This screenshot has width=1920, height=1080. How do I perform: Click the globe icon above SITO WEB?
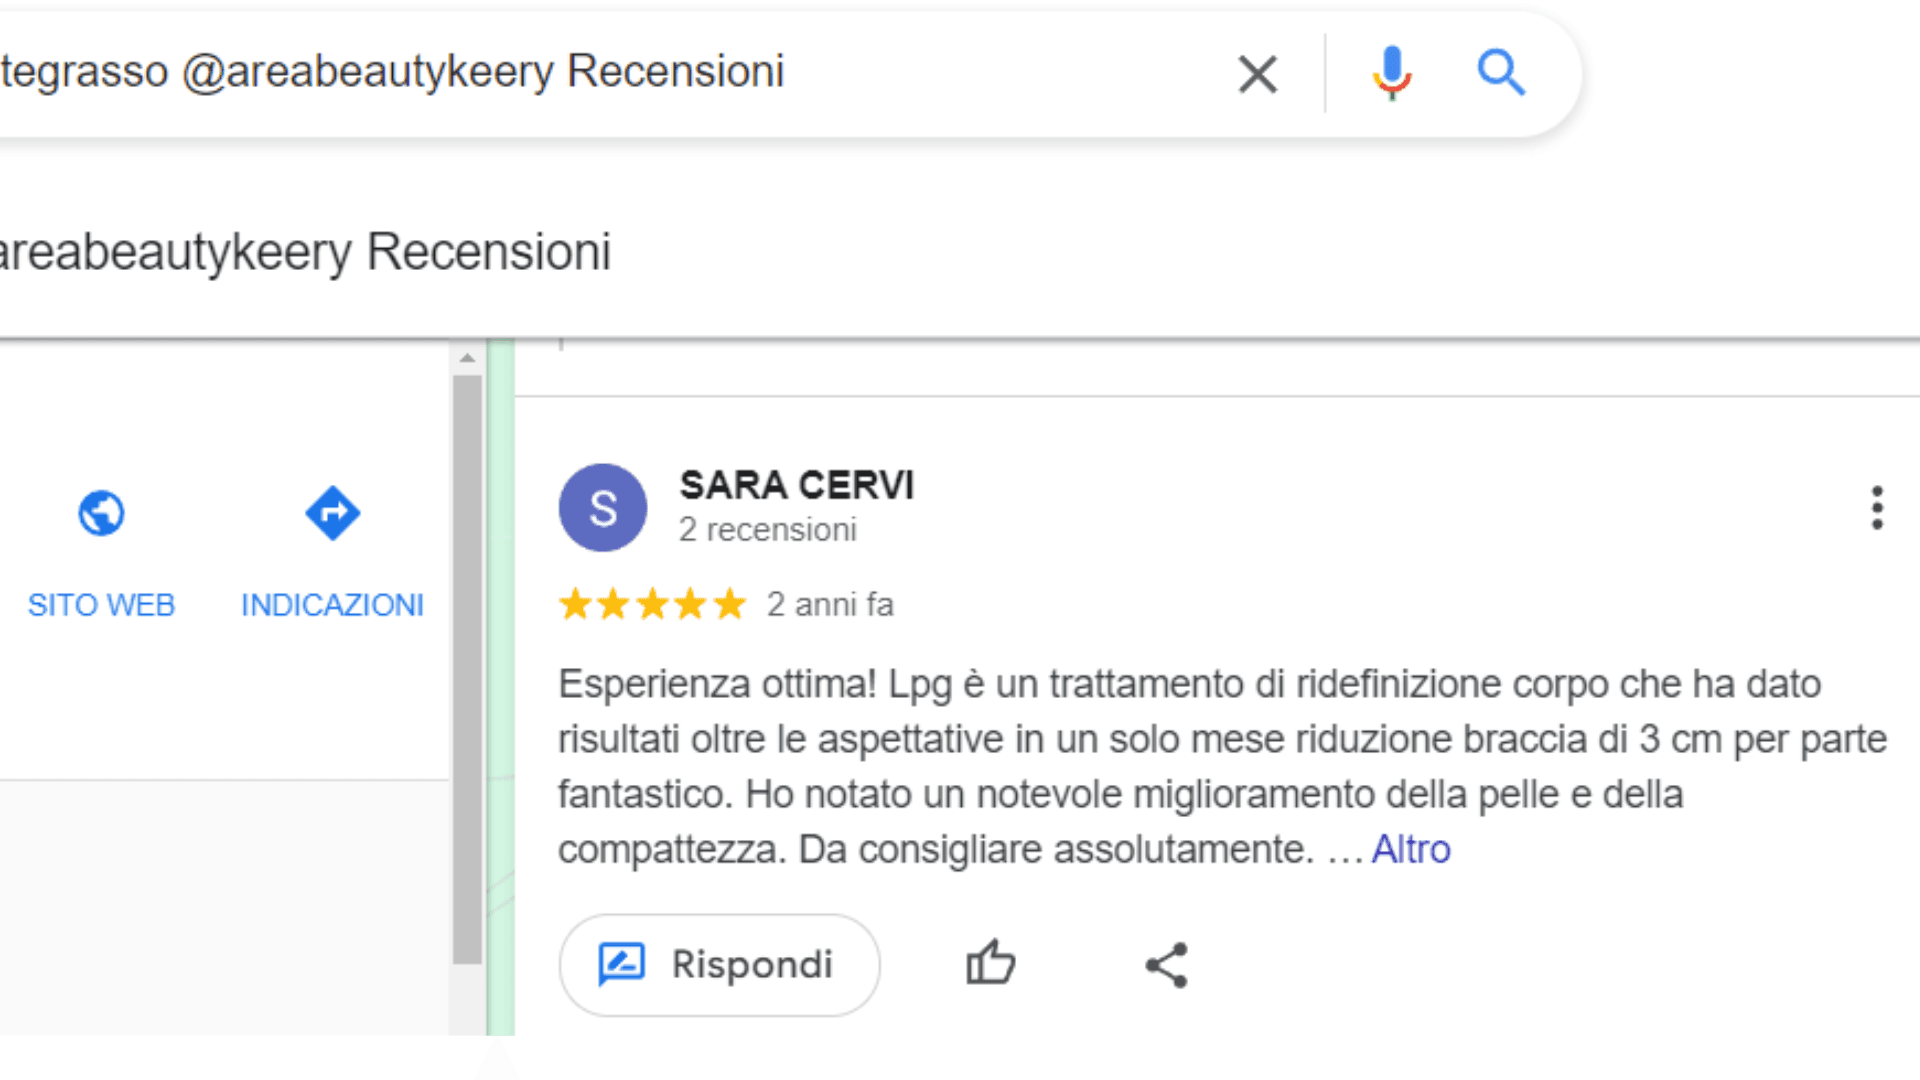101,513
